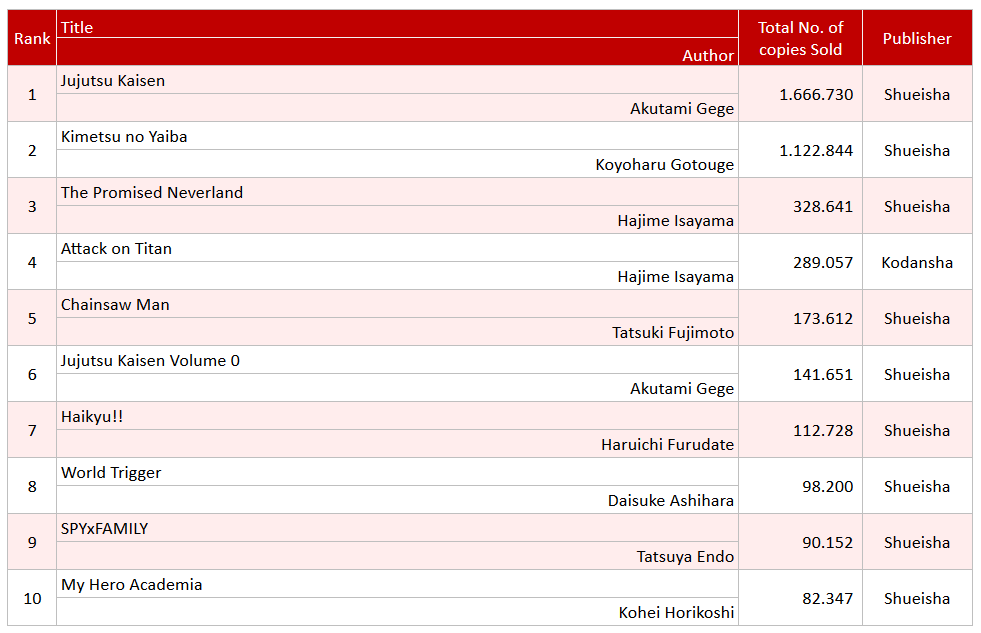
Task: Select the Jujutsu Kaisen Volume 0 title cell
Action: (397, 360)
